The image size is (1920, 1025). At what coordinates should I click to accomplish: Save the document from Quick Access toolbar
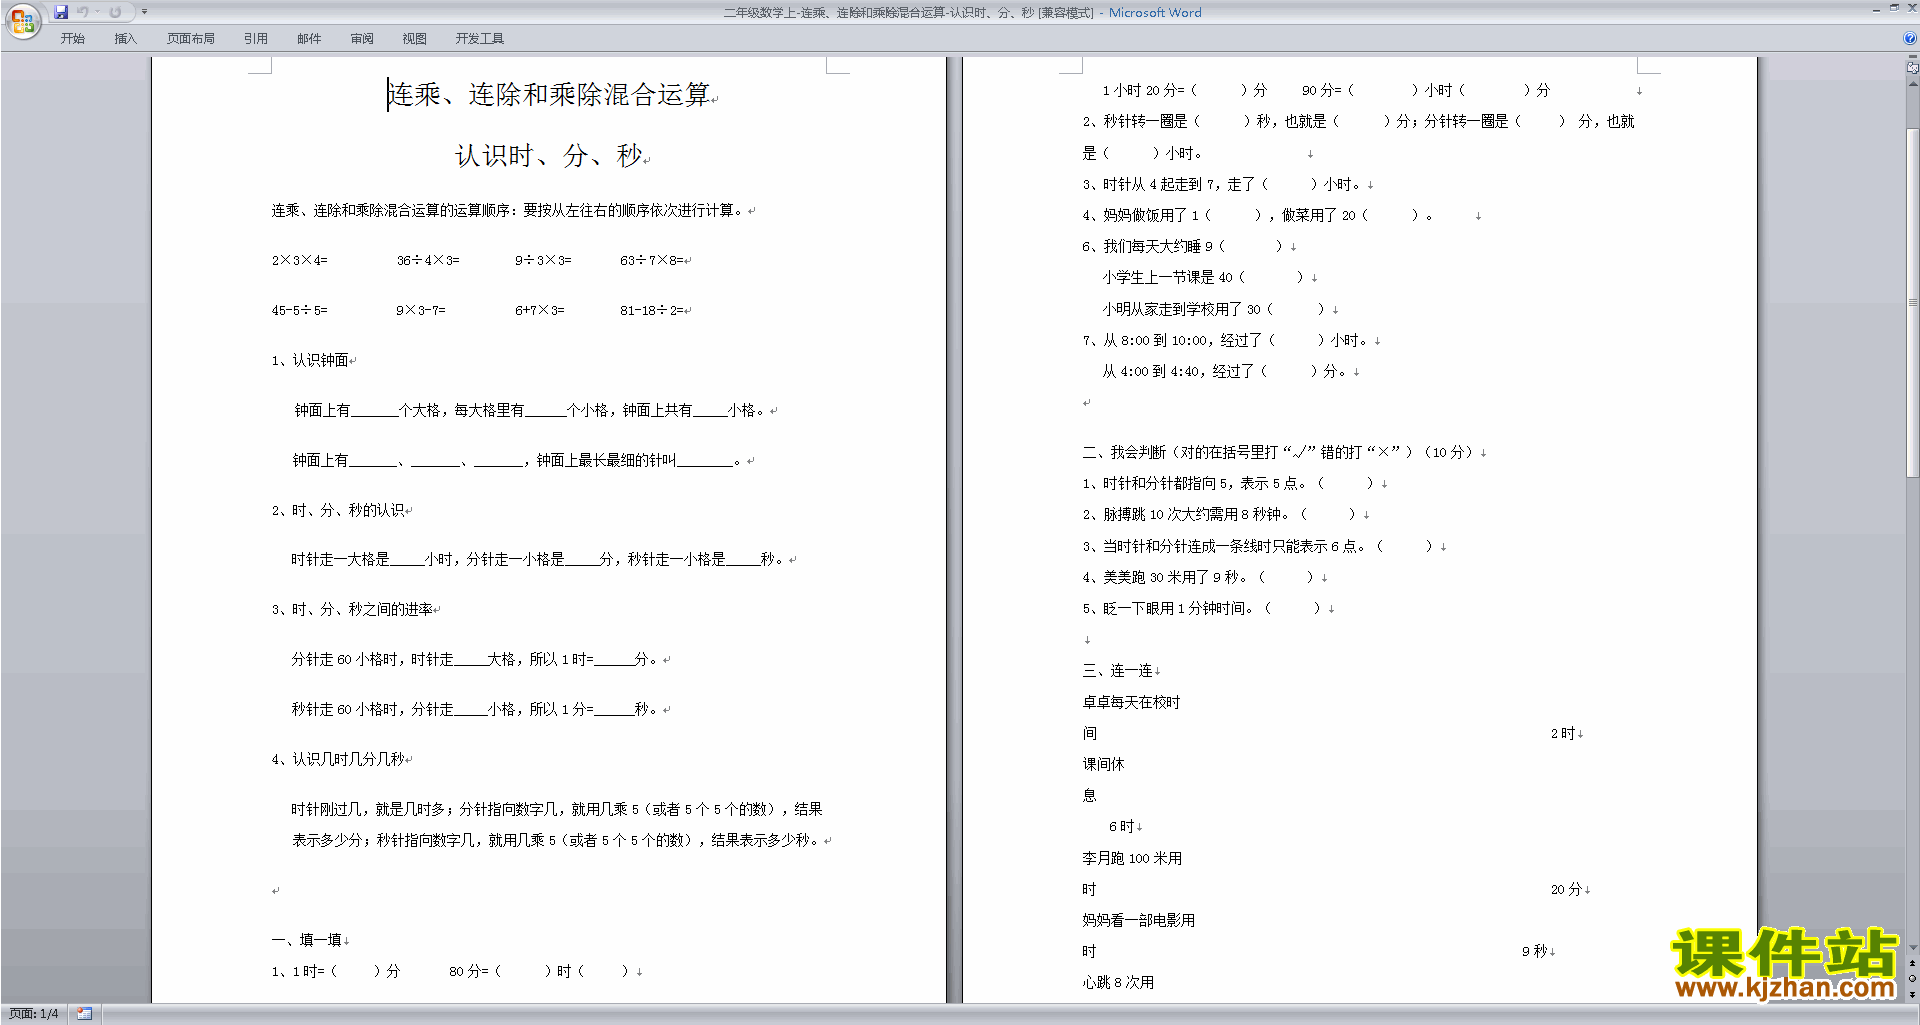click(x=61, y=12)
